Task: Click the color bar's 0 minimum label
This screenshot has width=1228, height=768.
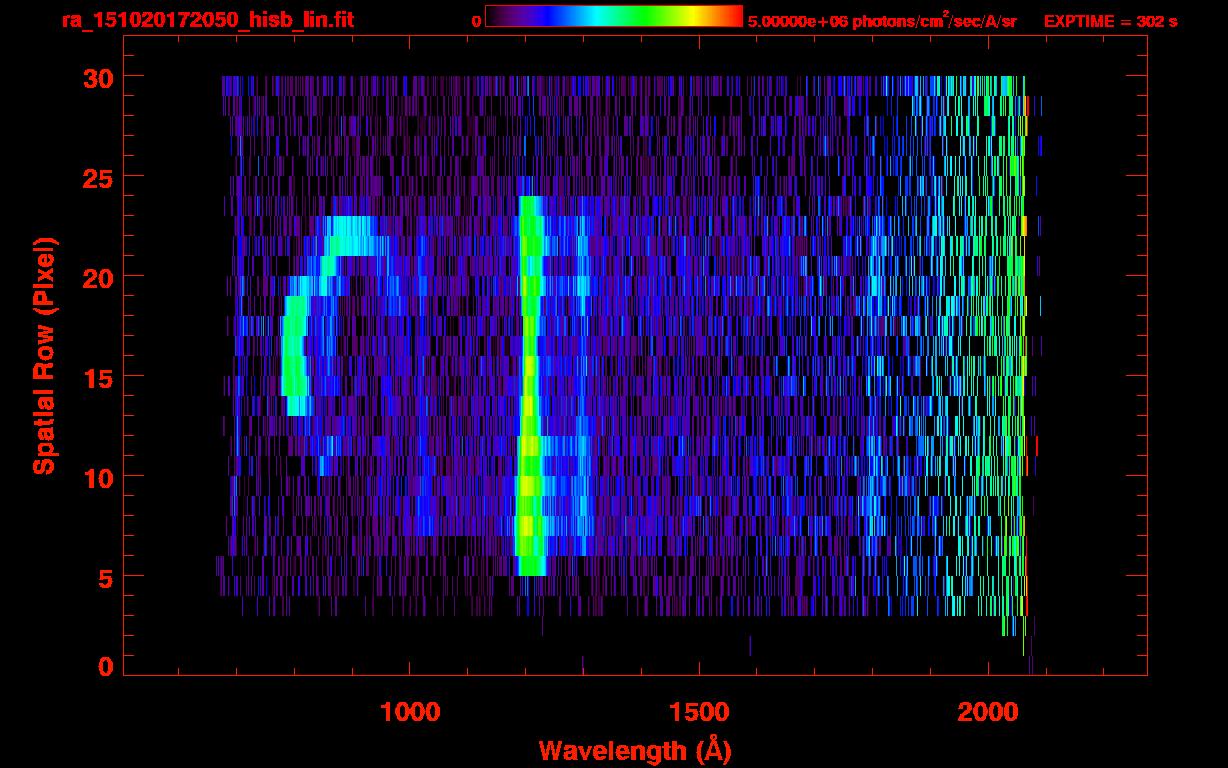Action: coord(476,21)
